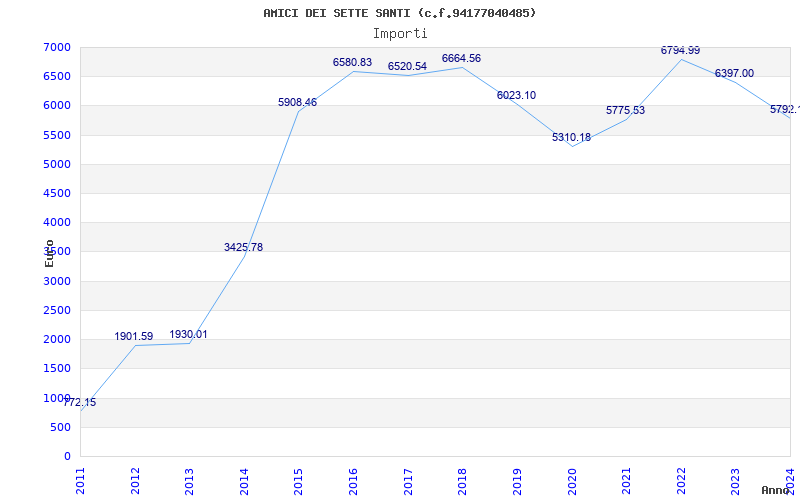
Task: Click the Euro y-axis title
Action: click(x=49, y=253)
